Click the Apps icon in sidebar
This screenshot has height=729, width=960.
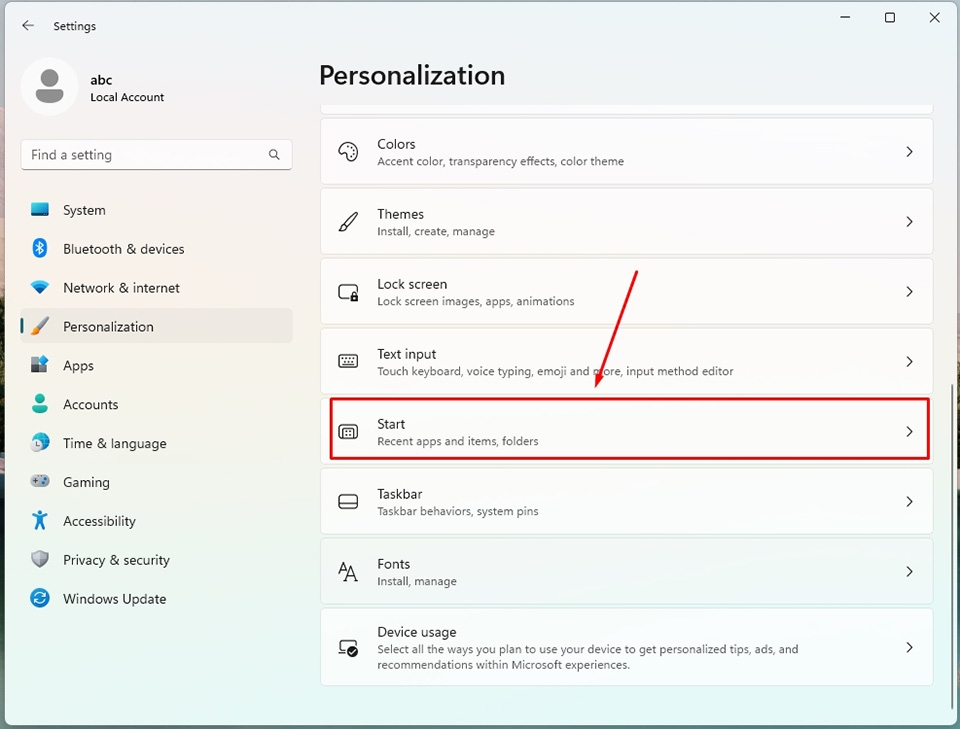pyautogui.click(x=40, y=365)
